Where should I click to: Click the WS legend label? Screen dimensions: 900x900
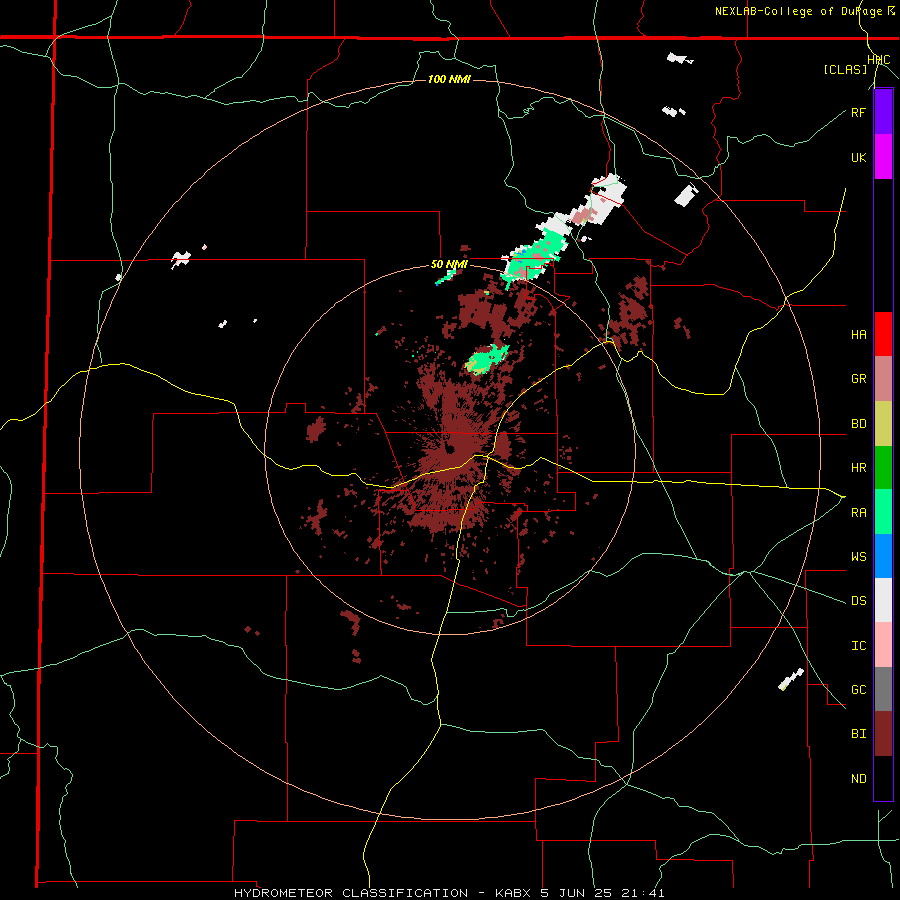tap(859, 556)
